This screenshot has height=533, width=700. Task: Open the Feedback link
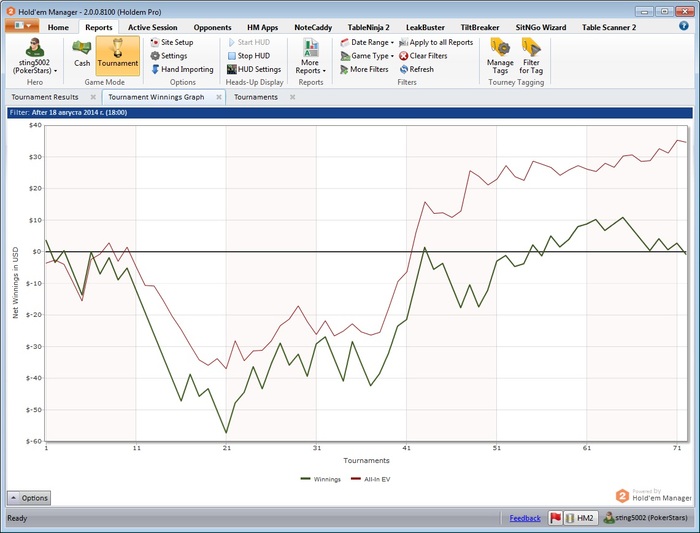[x=525, y=518]
